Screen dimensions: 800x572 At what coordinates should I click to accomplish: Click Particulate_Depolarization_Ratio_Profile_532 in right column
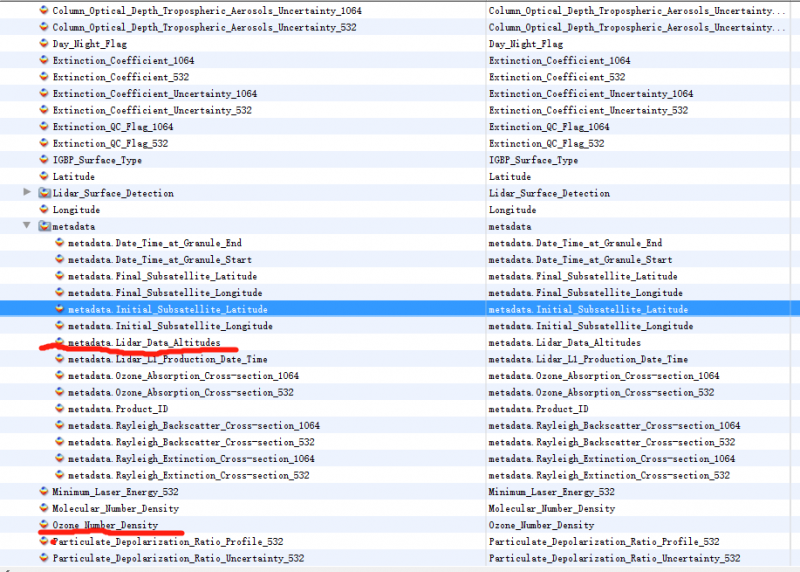click(x=604, y=542)
